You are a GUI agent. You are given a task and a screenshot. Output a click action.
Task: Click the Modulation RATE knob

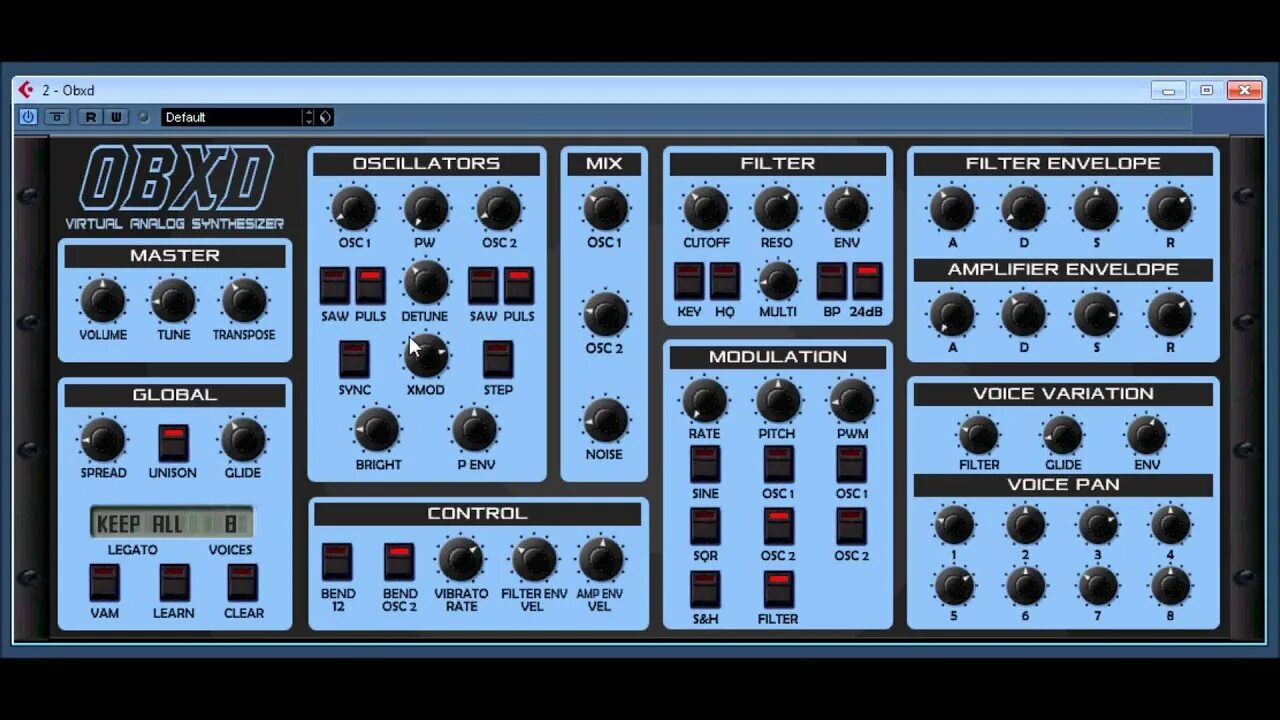tap(705, 400)
